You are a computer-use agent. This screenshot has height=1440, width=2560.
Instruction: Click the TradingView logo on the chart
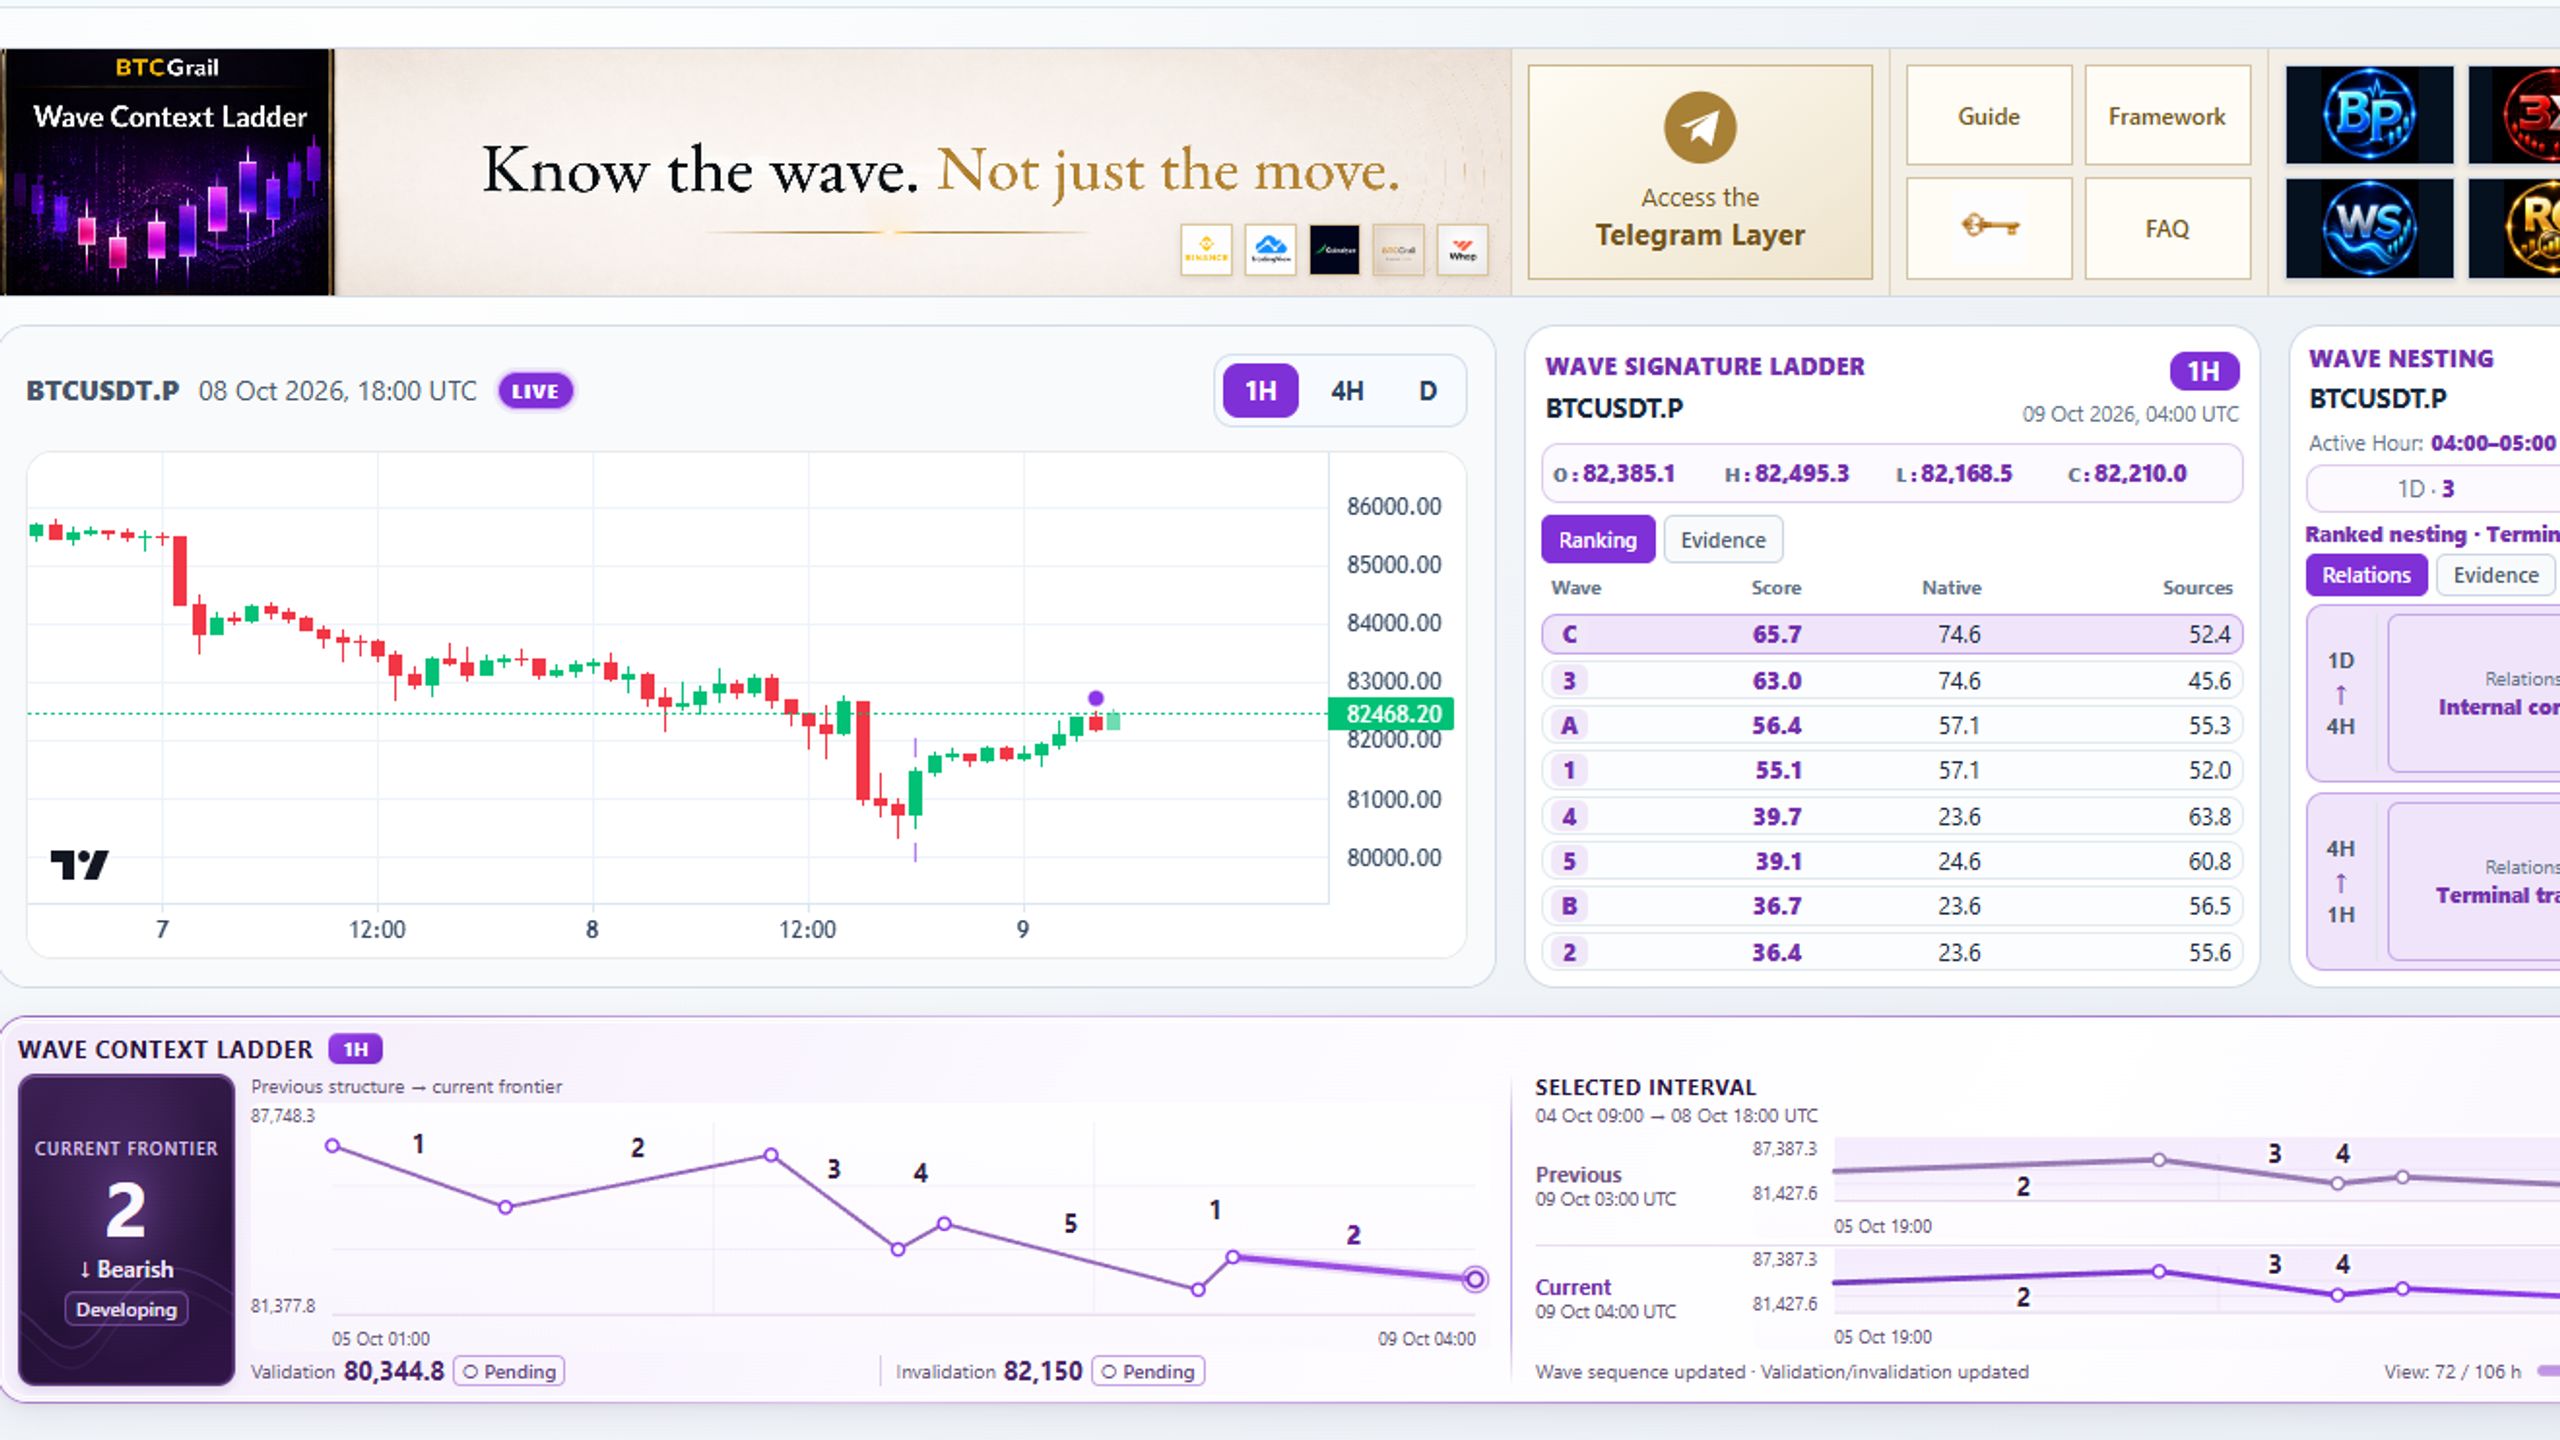click(79, 864)
